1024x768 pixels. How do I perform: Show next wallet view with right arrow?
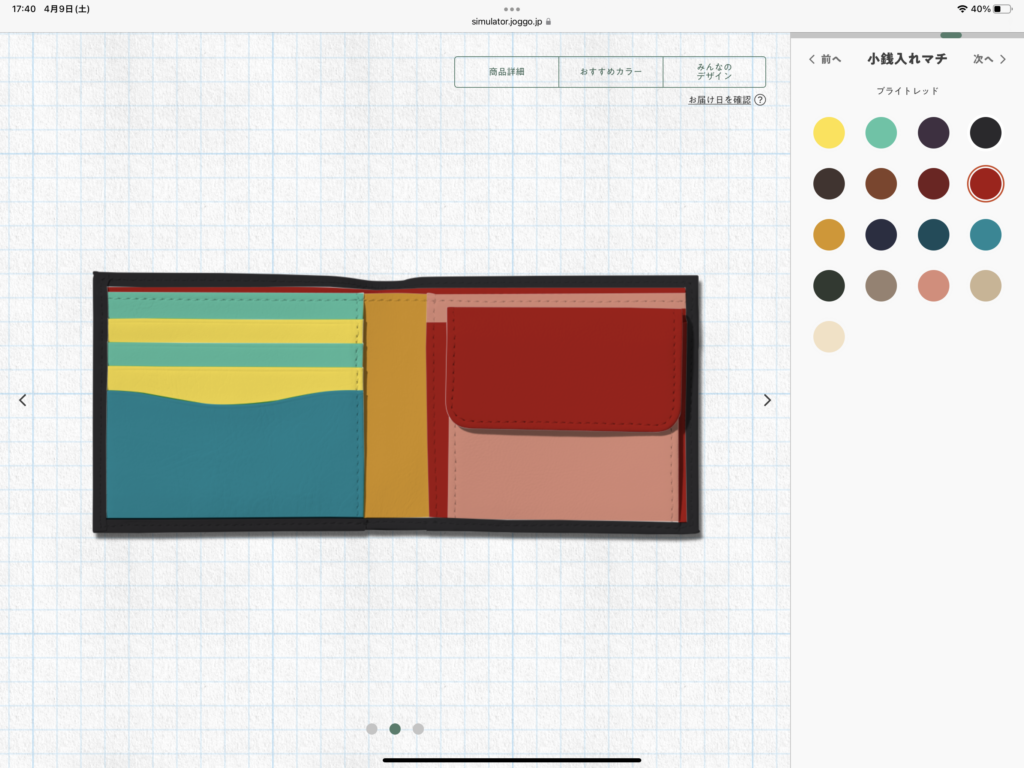click(767, 400)
